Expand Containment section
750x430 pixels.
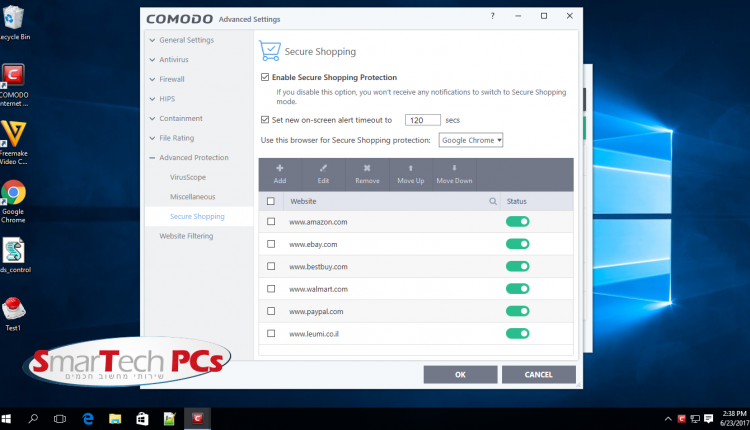pos(176,119)
